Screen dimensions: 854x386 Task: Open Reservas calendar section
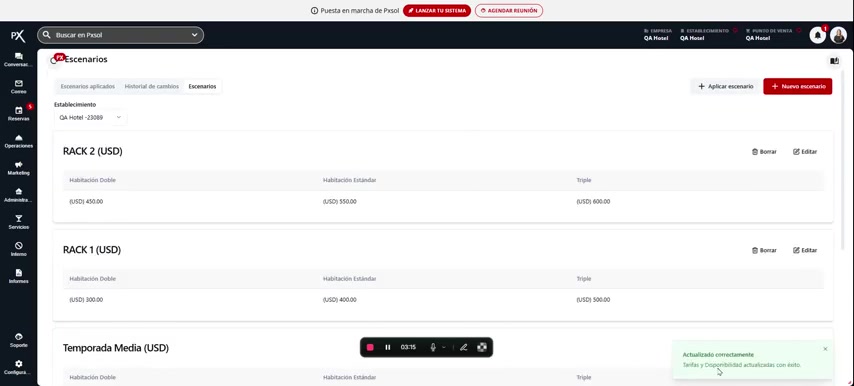point(19,114)
